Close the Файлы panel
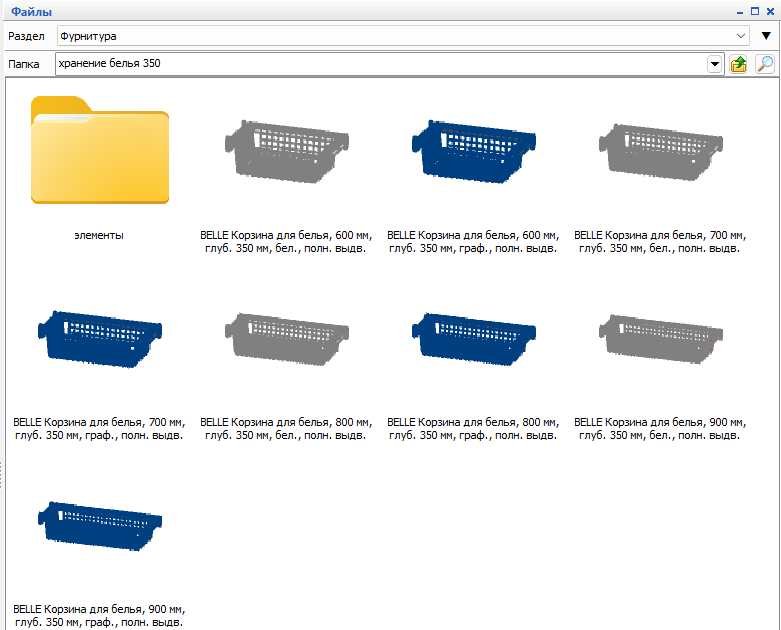This screenshot has width=781, height=630. coord(770,11)
